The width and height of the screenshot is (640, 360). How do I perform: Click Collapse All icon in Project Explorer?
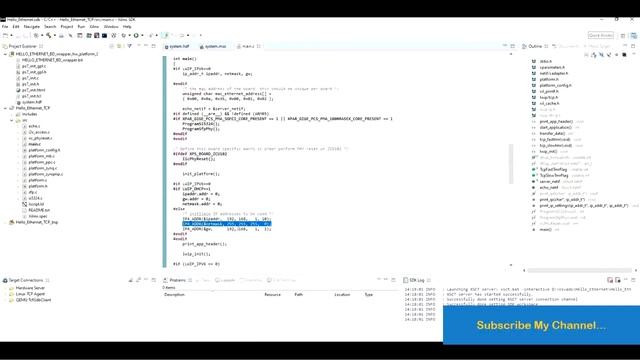tap(111, 46)
